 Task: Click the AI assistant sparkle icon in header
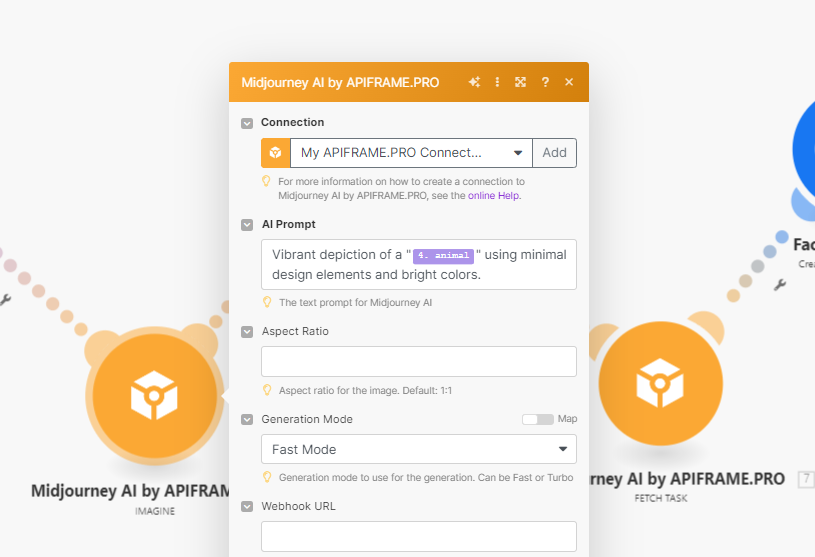tap(474, 82)
